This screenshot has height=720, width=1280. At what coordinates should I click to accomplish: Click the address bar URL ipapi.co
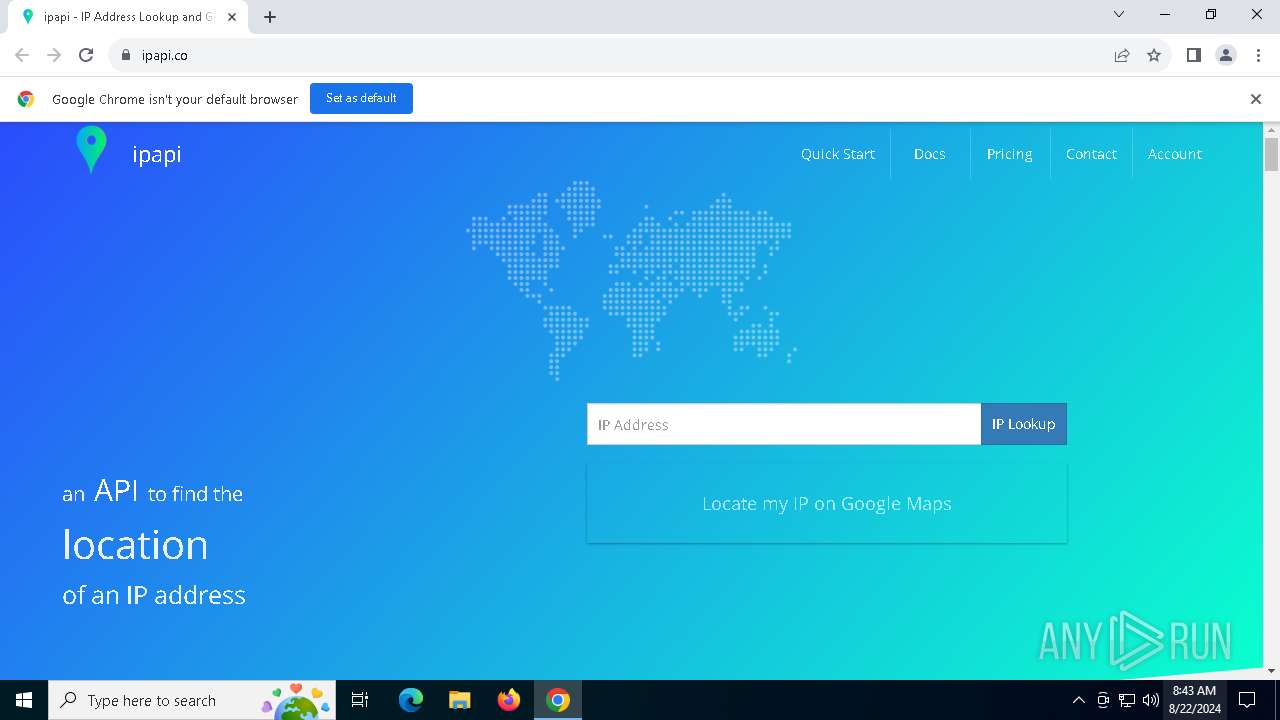click(x=165, y=56)
